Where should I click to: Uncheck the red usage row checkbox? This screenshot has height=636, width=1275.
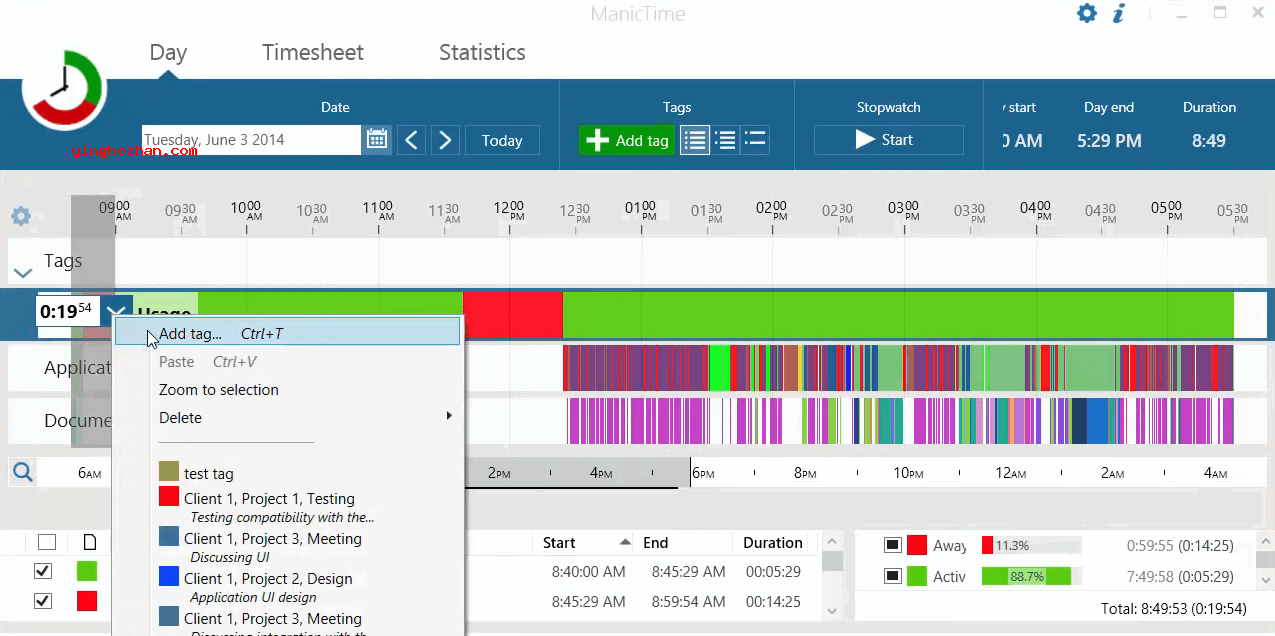click(43, 601)
